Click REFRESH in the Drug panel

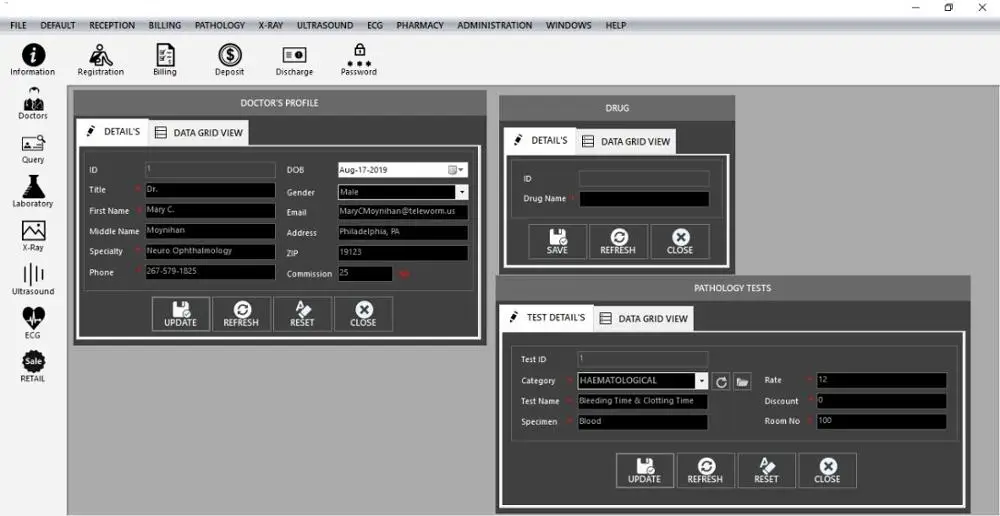[x=618, y=242]
